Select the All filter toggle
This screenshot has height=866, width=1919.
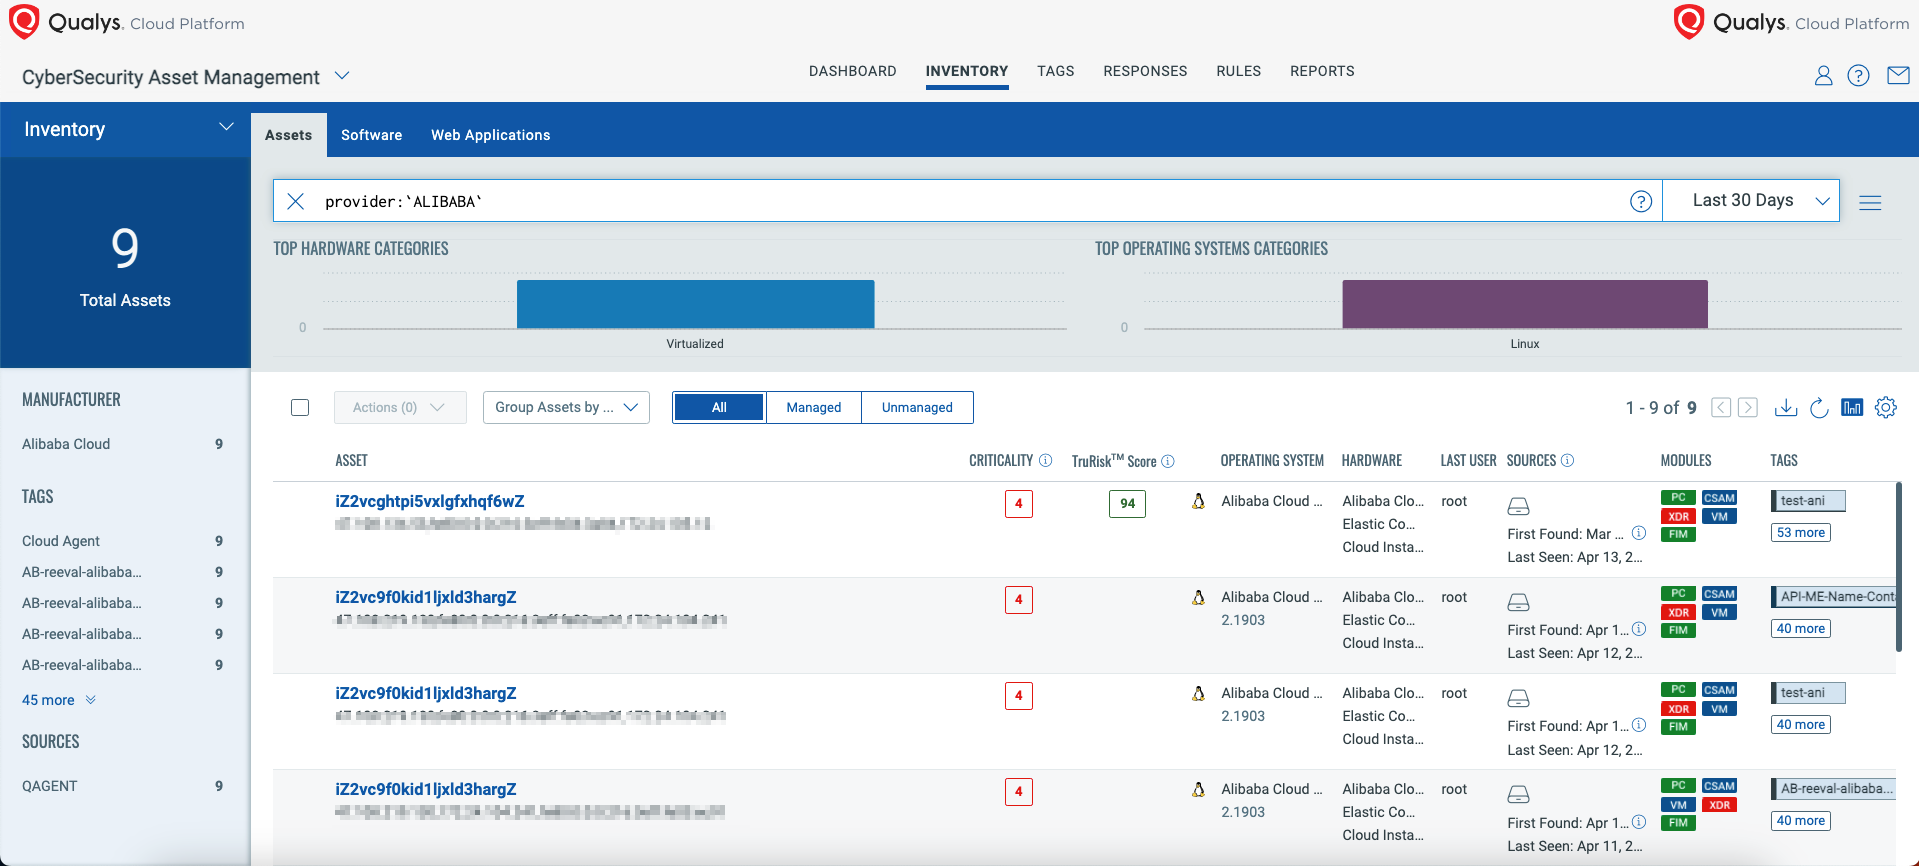tap(719, 407)
